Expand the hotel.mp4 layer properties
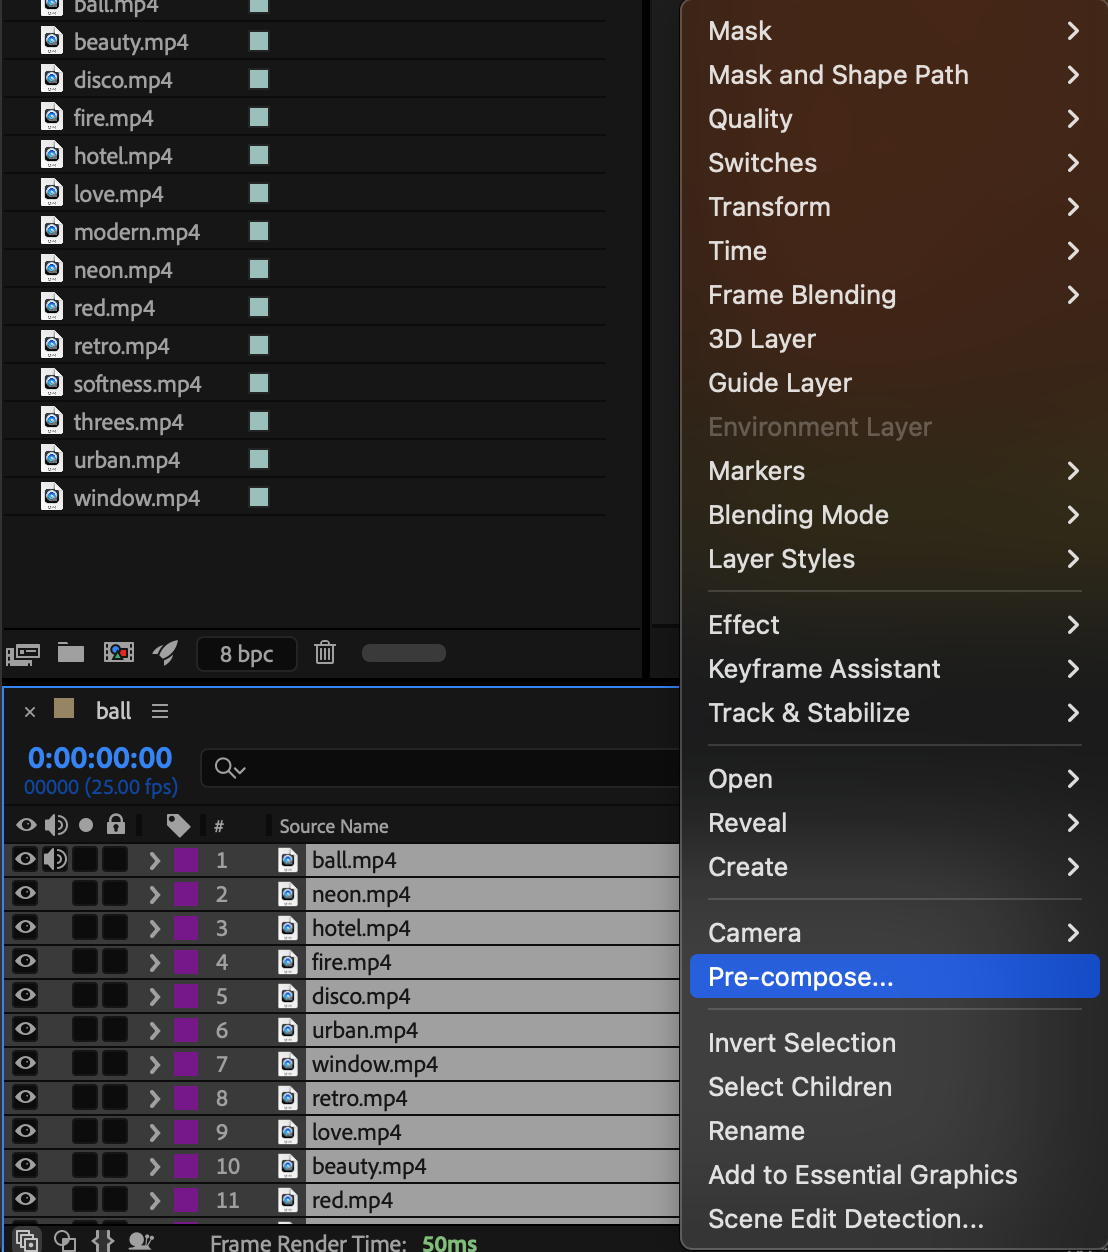The image size is (1108, 1252). click(x=154, y=928)
